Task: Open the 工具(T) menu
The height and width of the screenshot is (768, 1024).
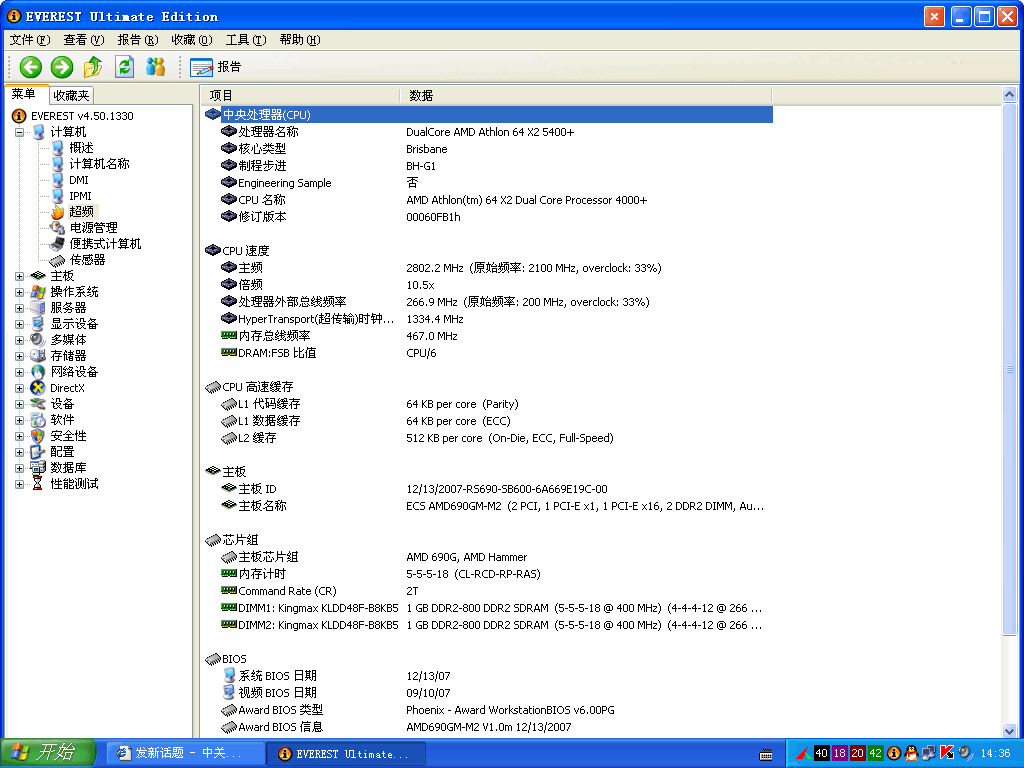Action: 246,40
